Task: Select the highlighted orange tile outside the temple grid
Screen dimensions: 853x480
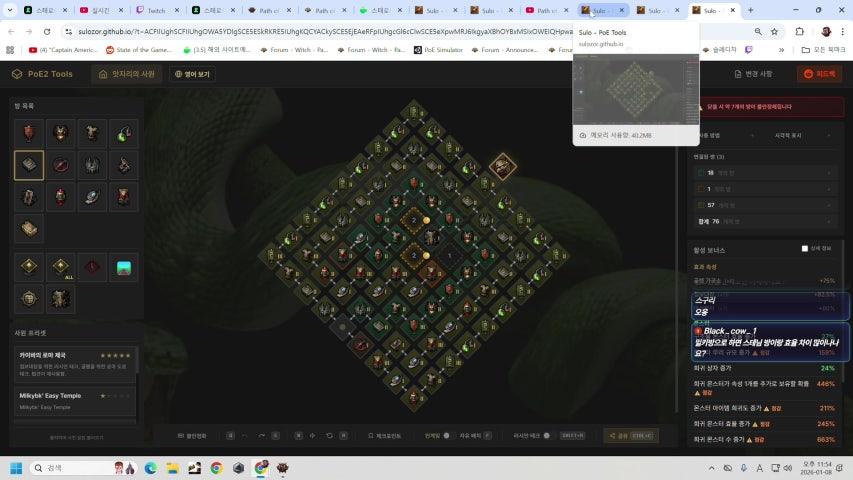Action: (502, 167)
